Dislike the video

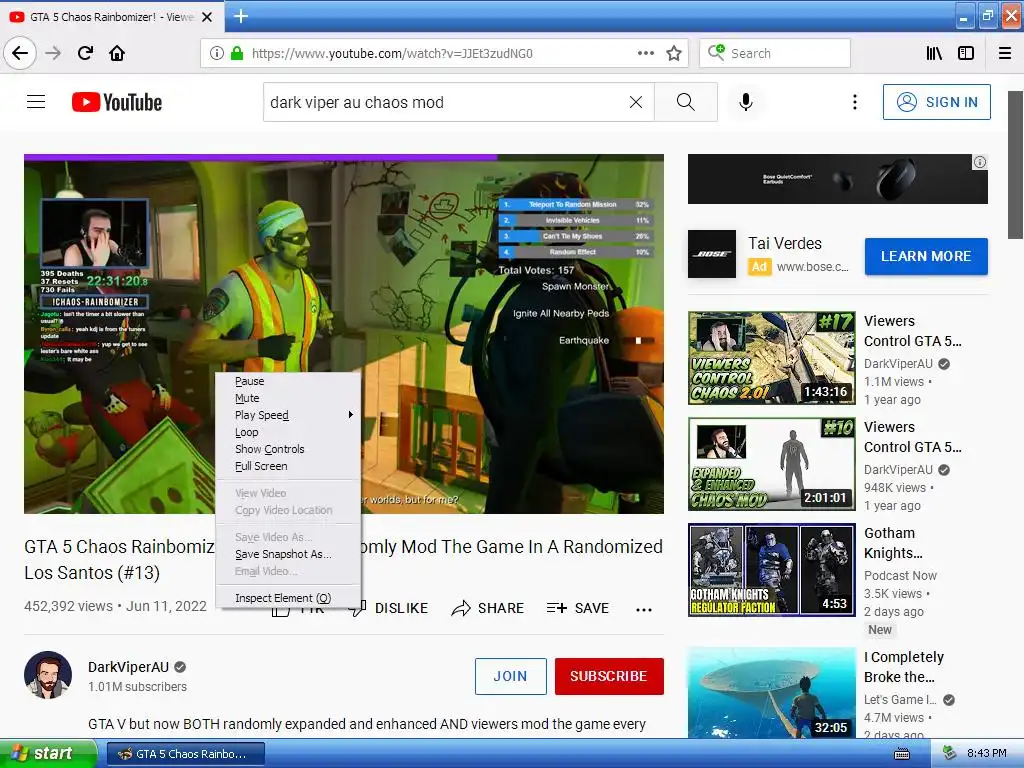click(x=389, y=609)
